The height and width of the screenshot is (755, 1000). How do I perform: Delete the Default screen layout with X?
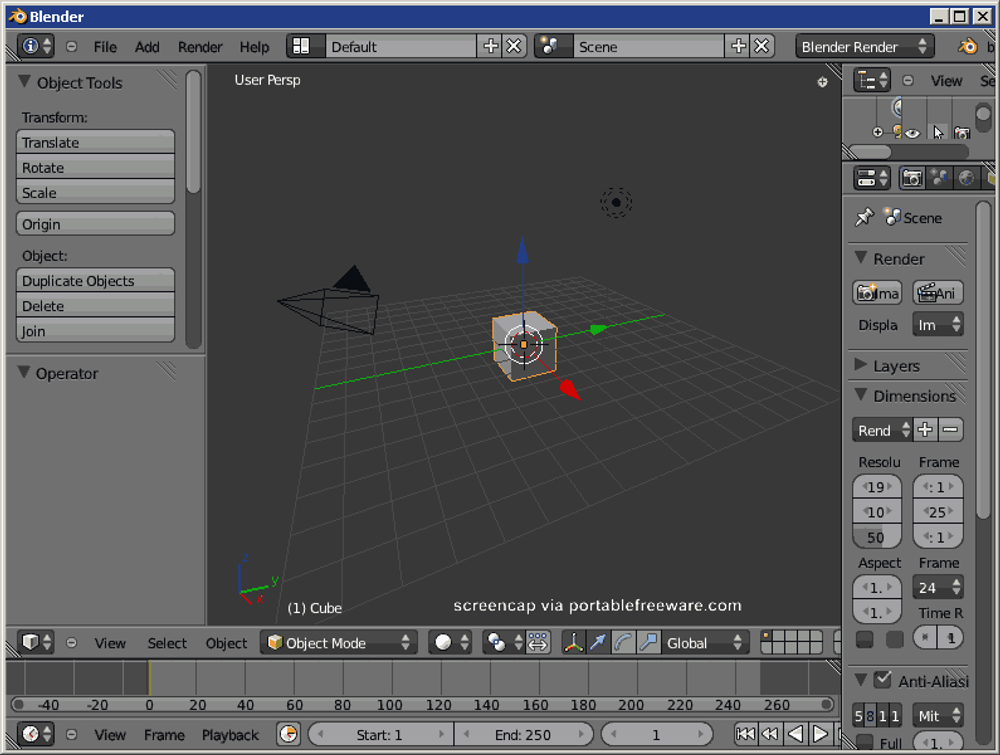coord(514,46)
